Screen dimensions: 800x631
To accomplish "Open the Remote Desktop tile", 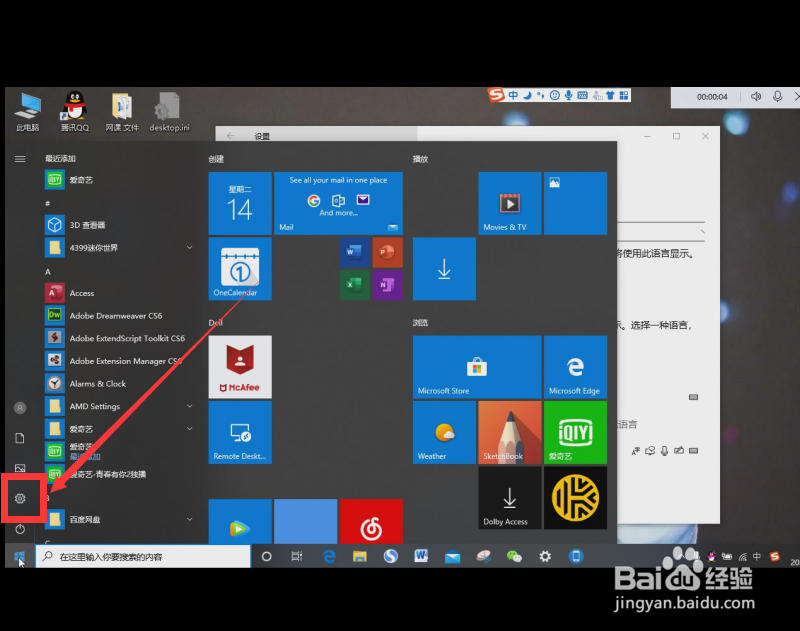I will point(240,432).
